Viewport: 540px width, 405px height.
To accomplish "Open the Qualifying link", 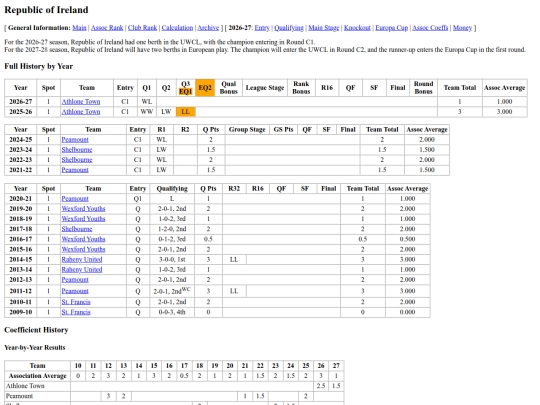I will 289,28.
